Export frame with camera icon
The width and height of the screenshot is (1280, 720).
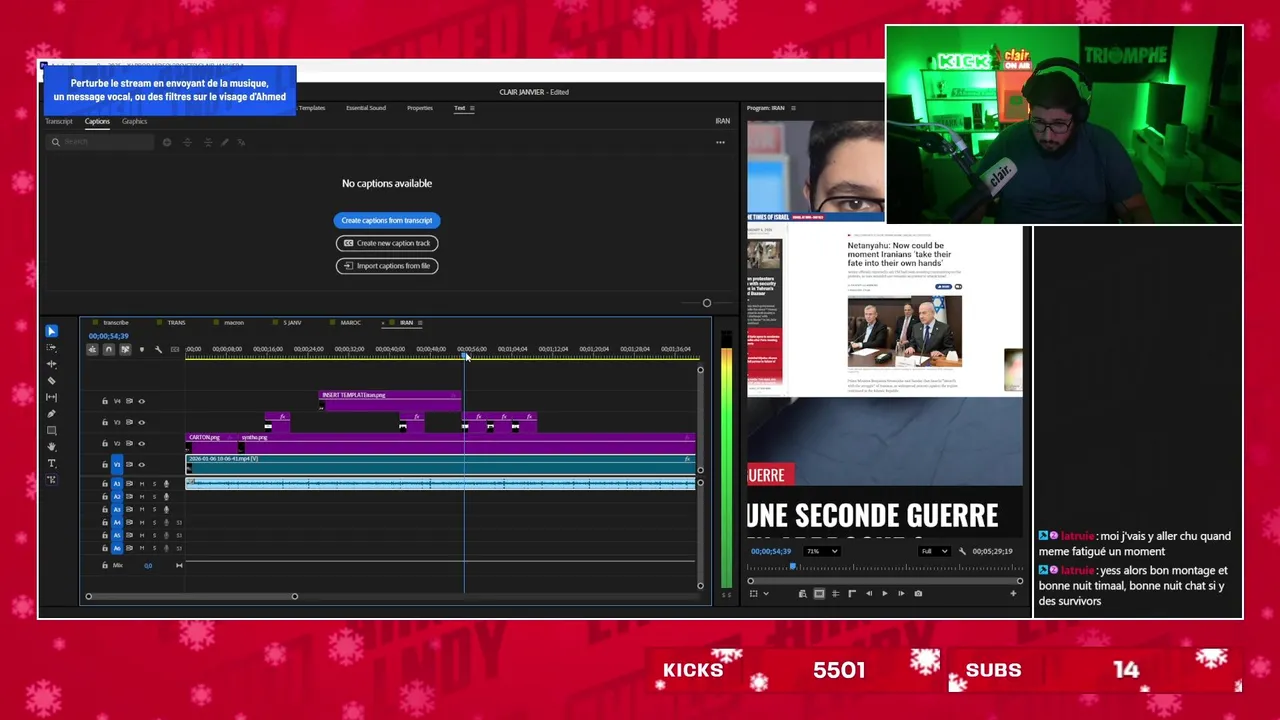[x=918, y=593]
